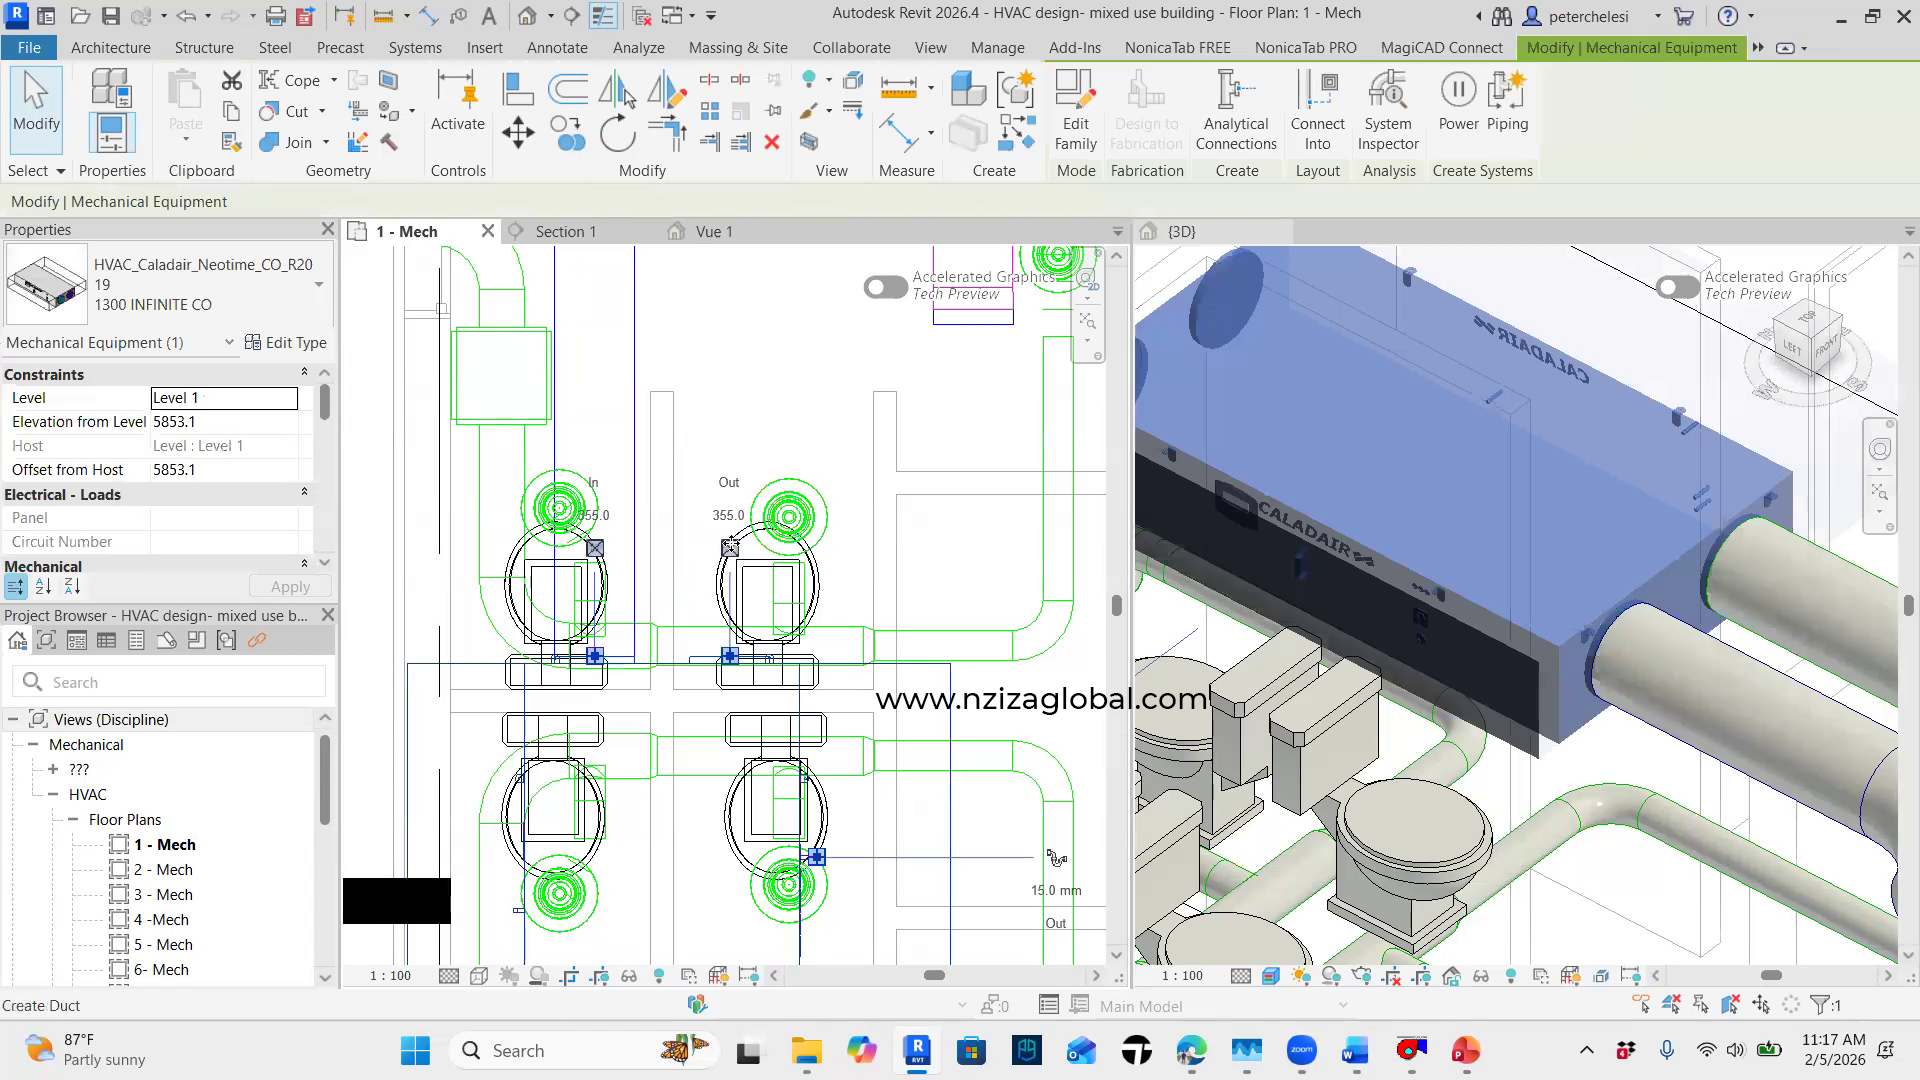Viewport: 1920px width, 1080px height.
Task: Collapse the Electrical - Loads section
Action: click(305, 493)
